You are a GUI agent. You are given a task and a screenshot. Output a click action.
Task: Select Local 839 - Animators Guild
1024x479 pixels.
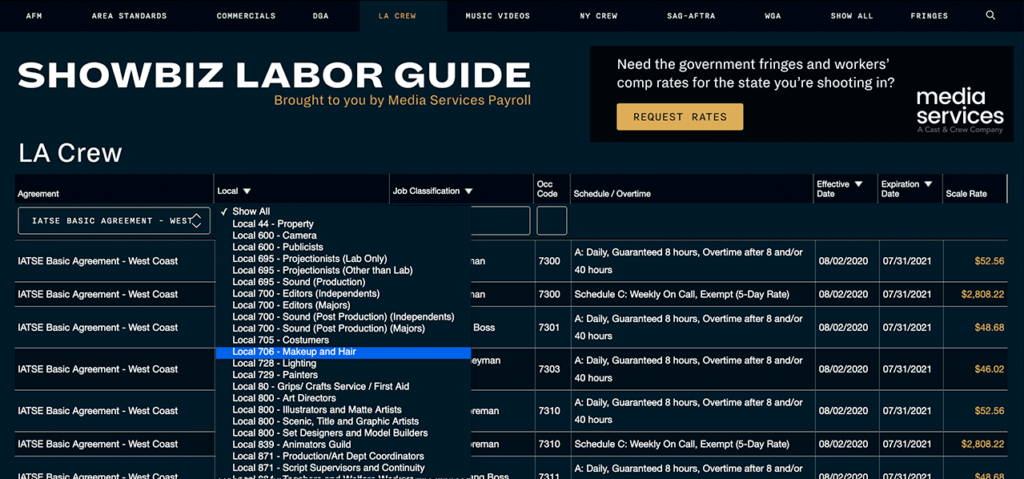coord(343,444)
